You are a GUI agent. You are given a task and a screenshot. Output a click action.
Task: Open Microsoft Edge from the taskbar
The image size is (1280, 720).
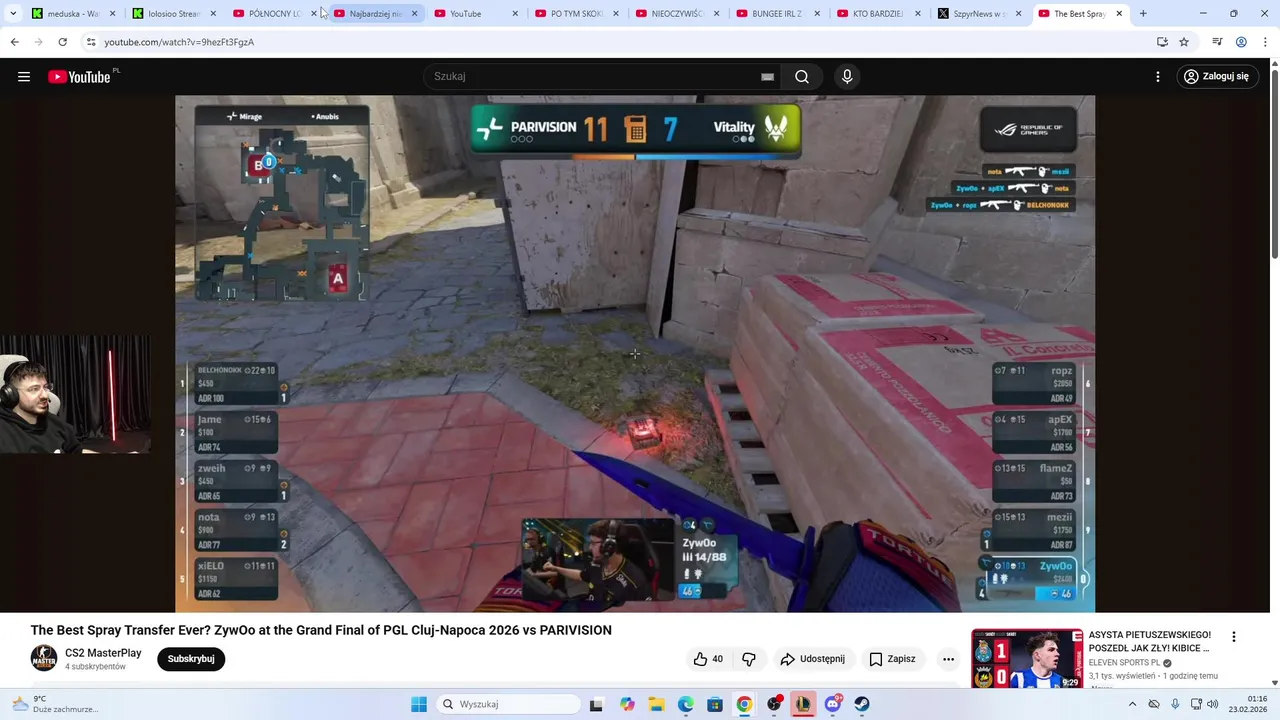[x=686, y=704]
